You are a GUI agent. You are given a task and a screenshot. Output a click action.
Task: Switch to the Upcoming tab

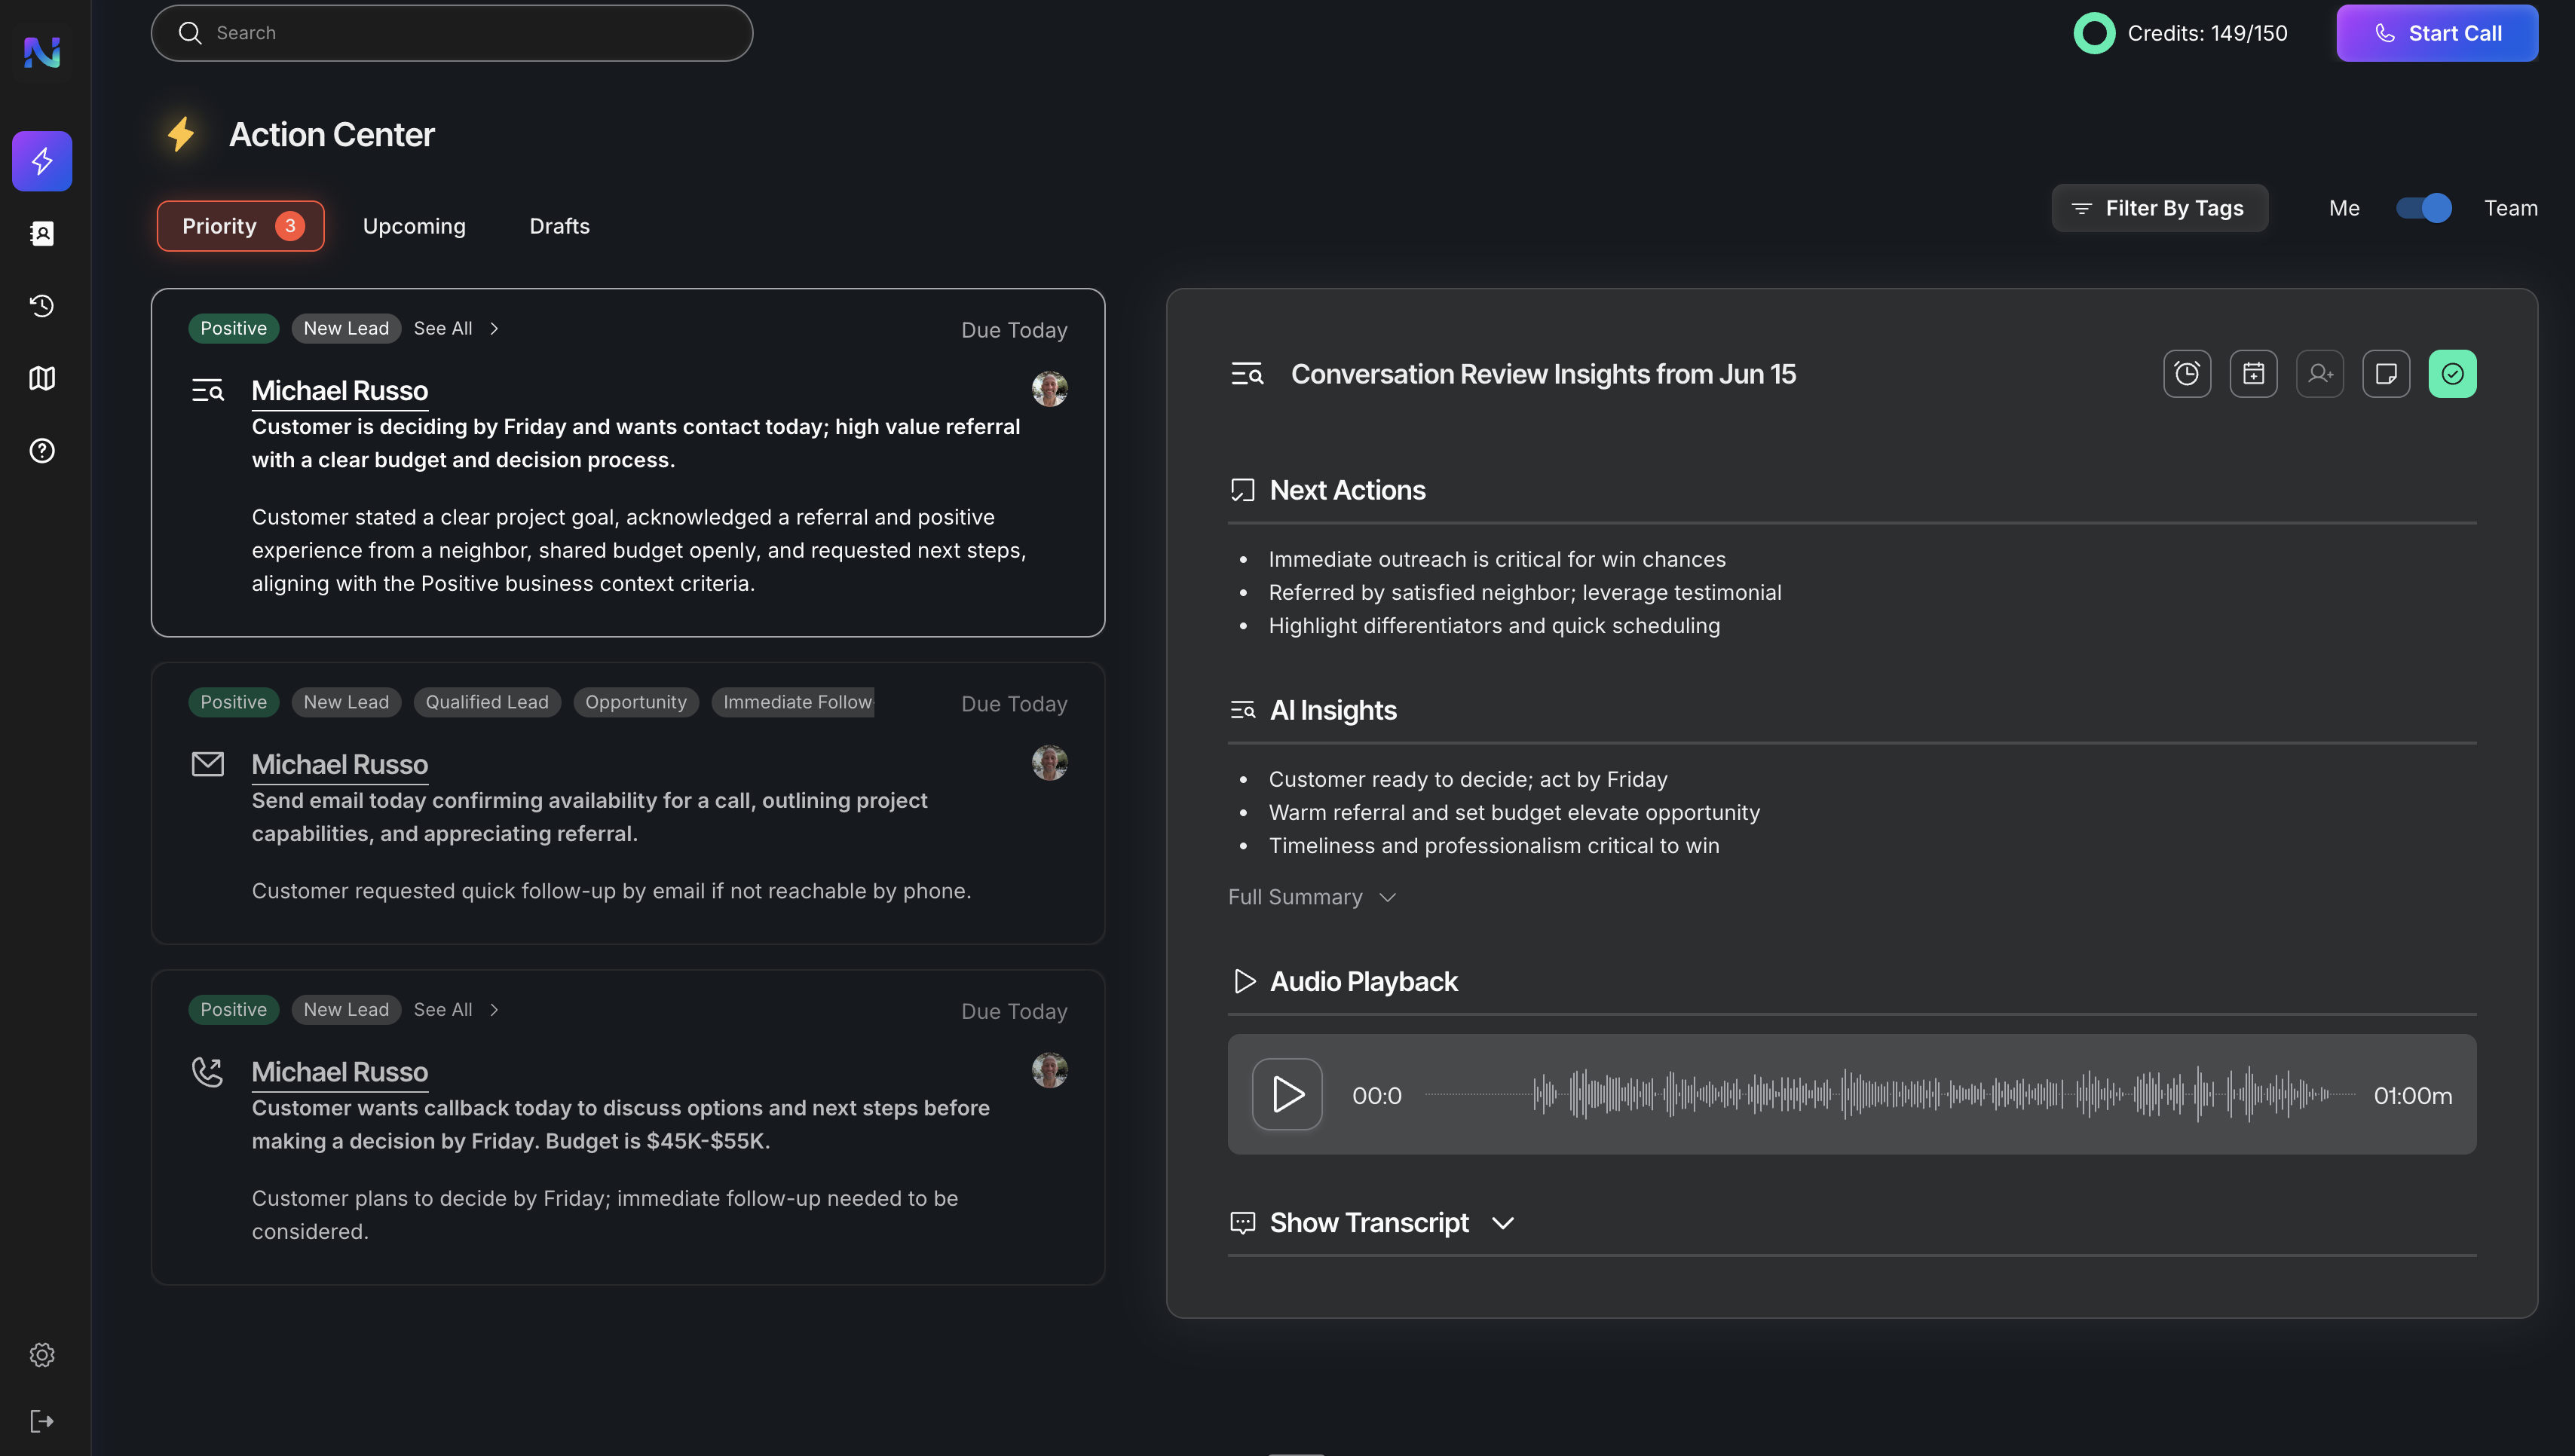click(414, 226)
